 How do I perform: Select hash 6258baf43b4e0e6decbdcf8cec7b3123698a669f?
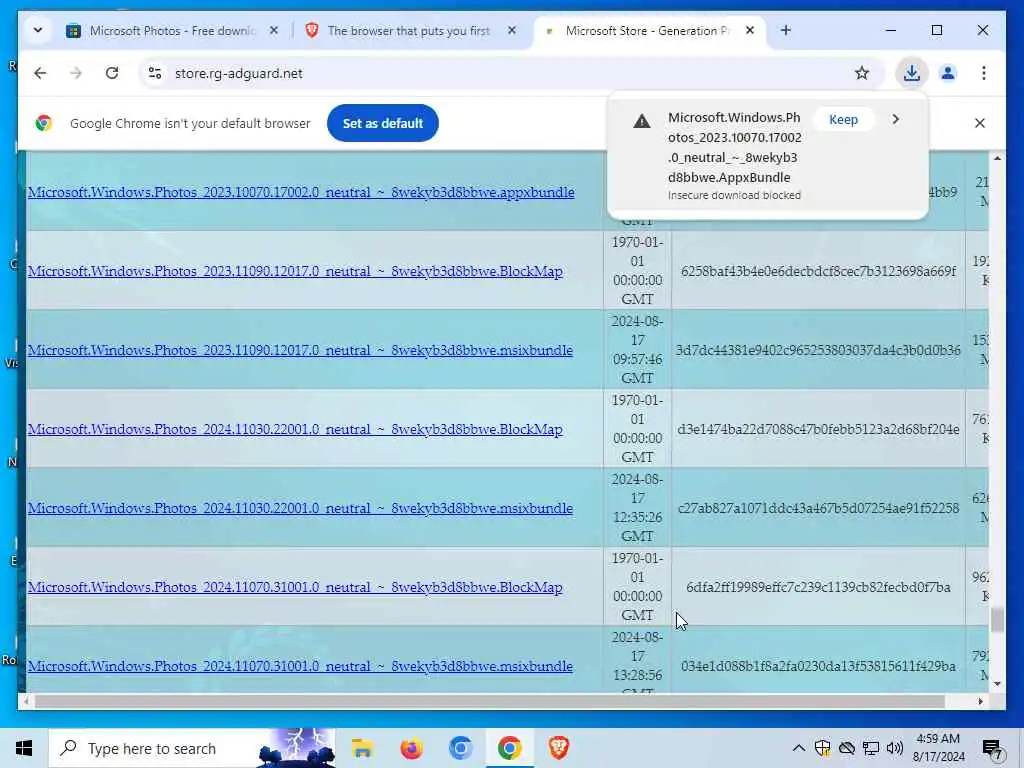[818, 271]
